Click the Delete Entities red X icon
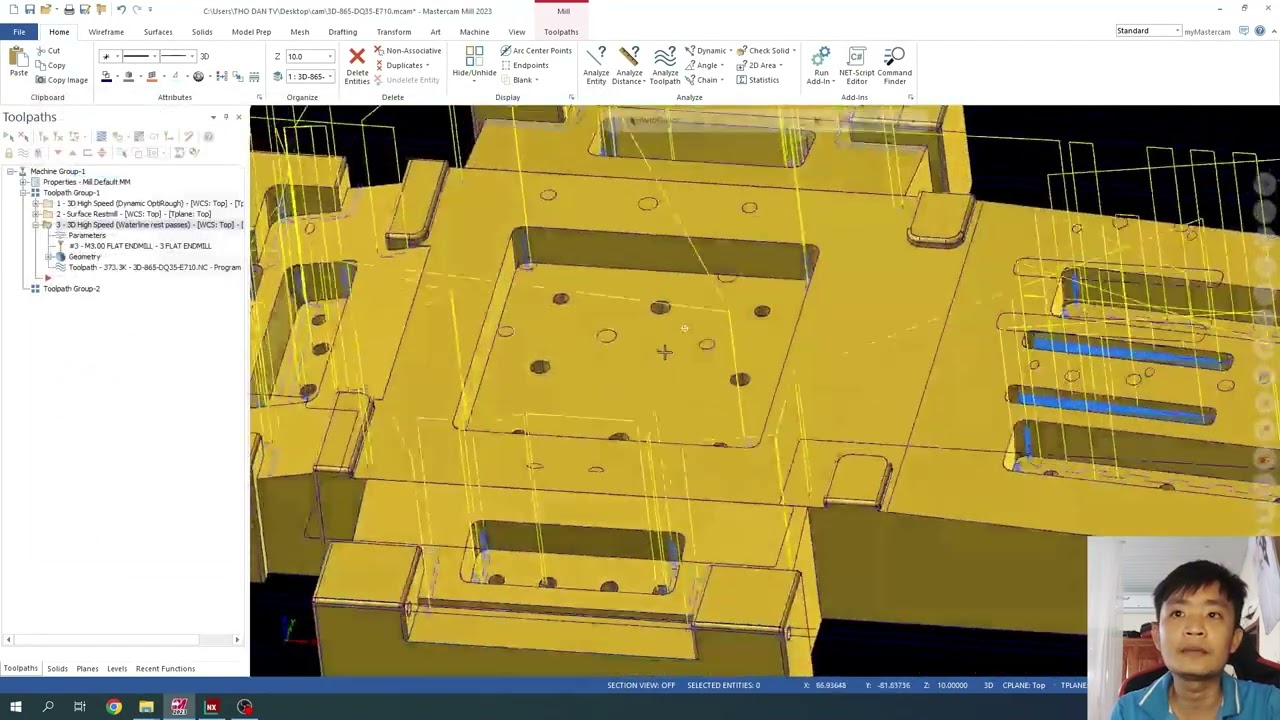The width and height of the screenshot is (1280, 720). click(357, 57)
